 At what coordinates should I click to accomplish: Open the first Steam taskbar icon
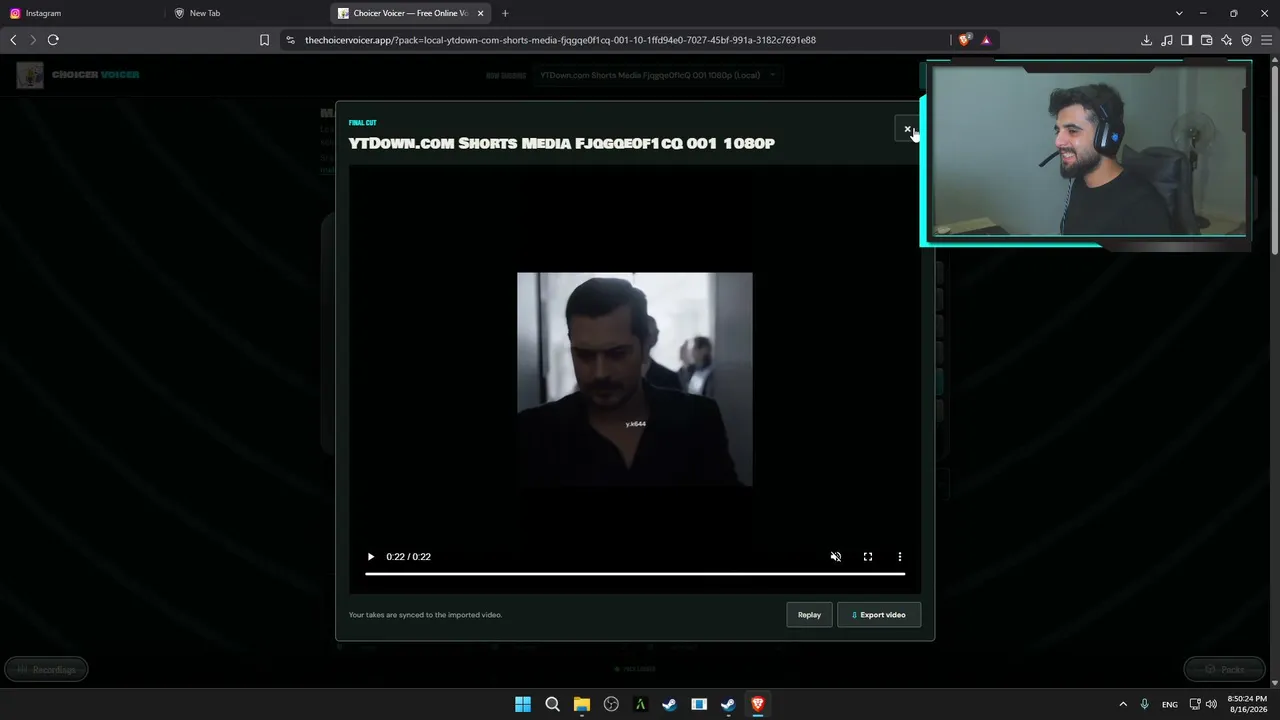coord(670,704)
